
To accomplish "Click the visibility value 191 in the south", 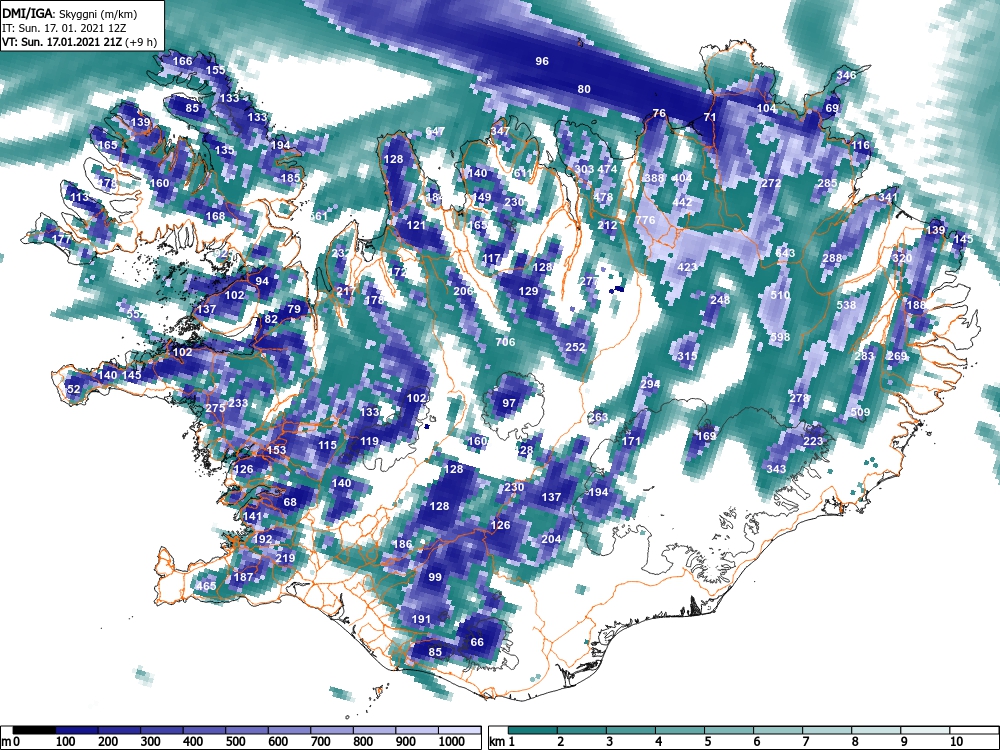I will coord(421,619).
